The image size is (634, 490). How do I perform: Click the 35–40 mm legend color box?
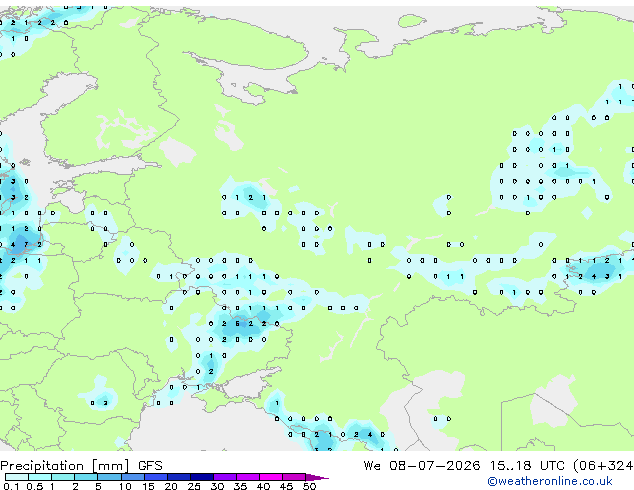248,477
